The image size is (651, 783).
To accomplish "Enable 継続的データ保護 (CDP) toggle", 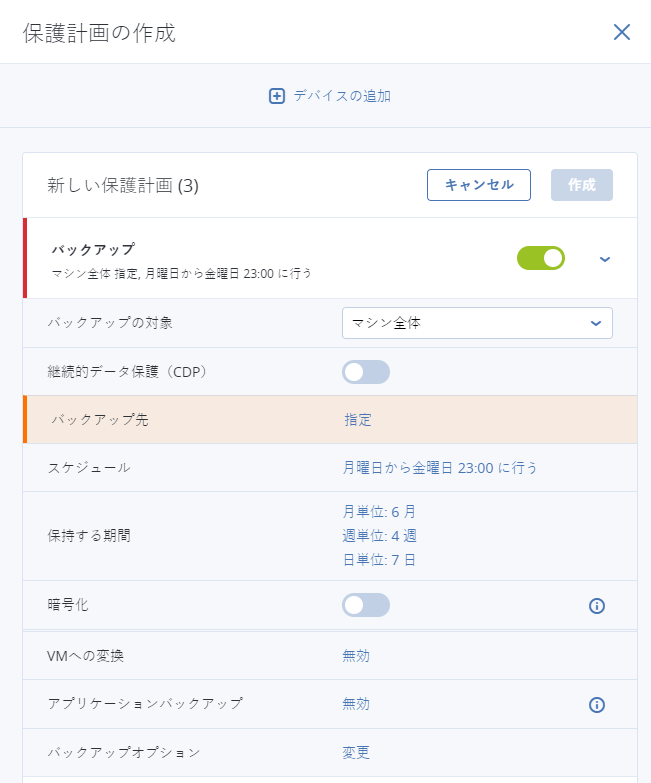I will 366,372.
